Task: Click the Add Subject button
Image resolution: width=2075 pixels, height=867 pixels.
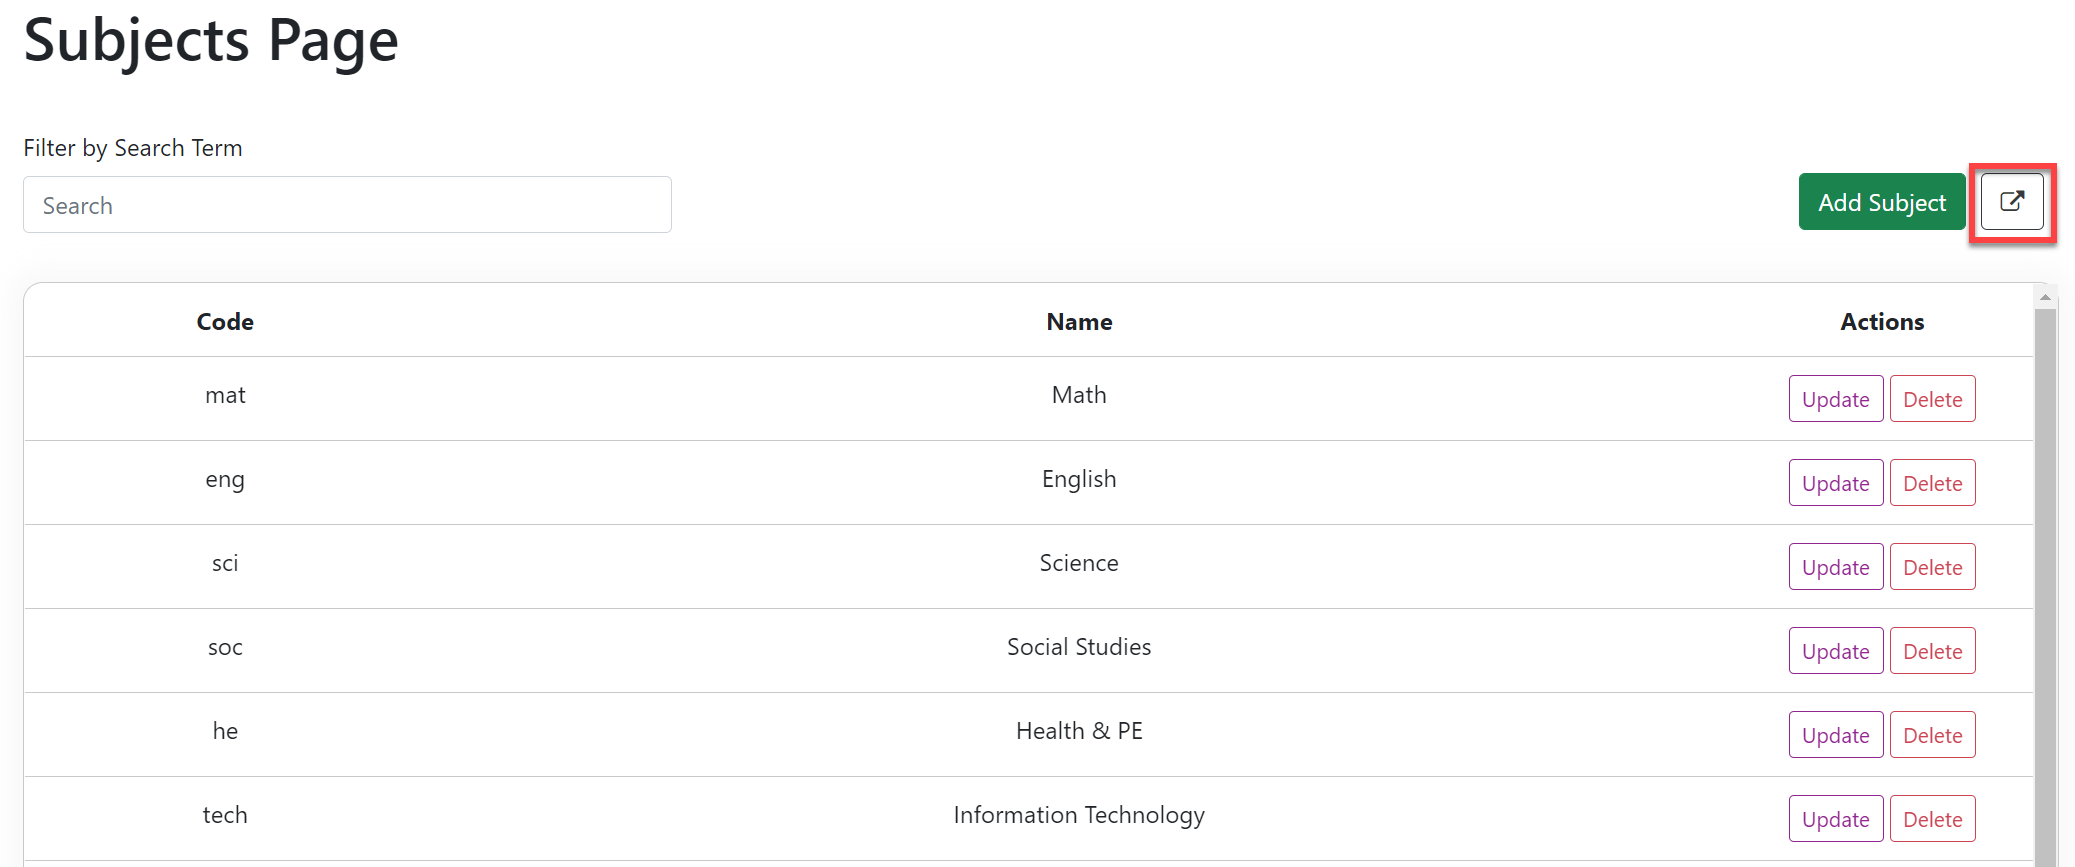Action: pyautogui.click(x=1881, y=202)
